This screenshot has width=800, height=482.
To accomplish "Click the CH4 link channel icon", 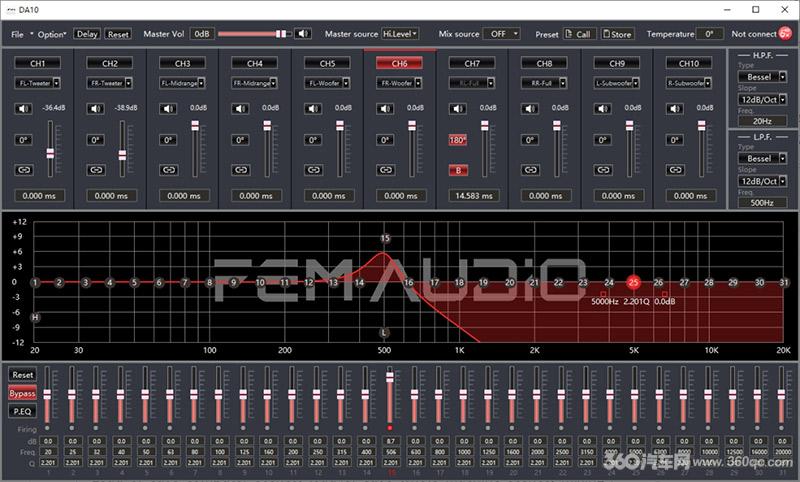I will pyautogui.click(x=241, y=170).
